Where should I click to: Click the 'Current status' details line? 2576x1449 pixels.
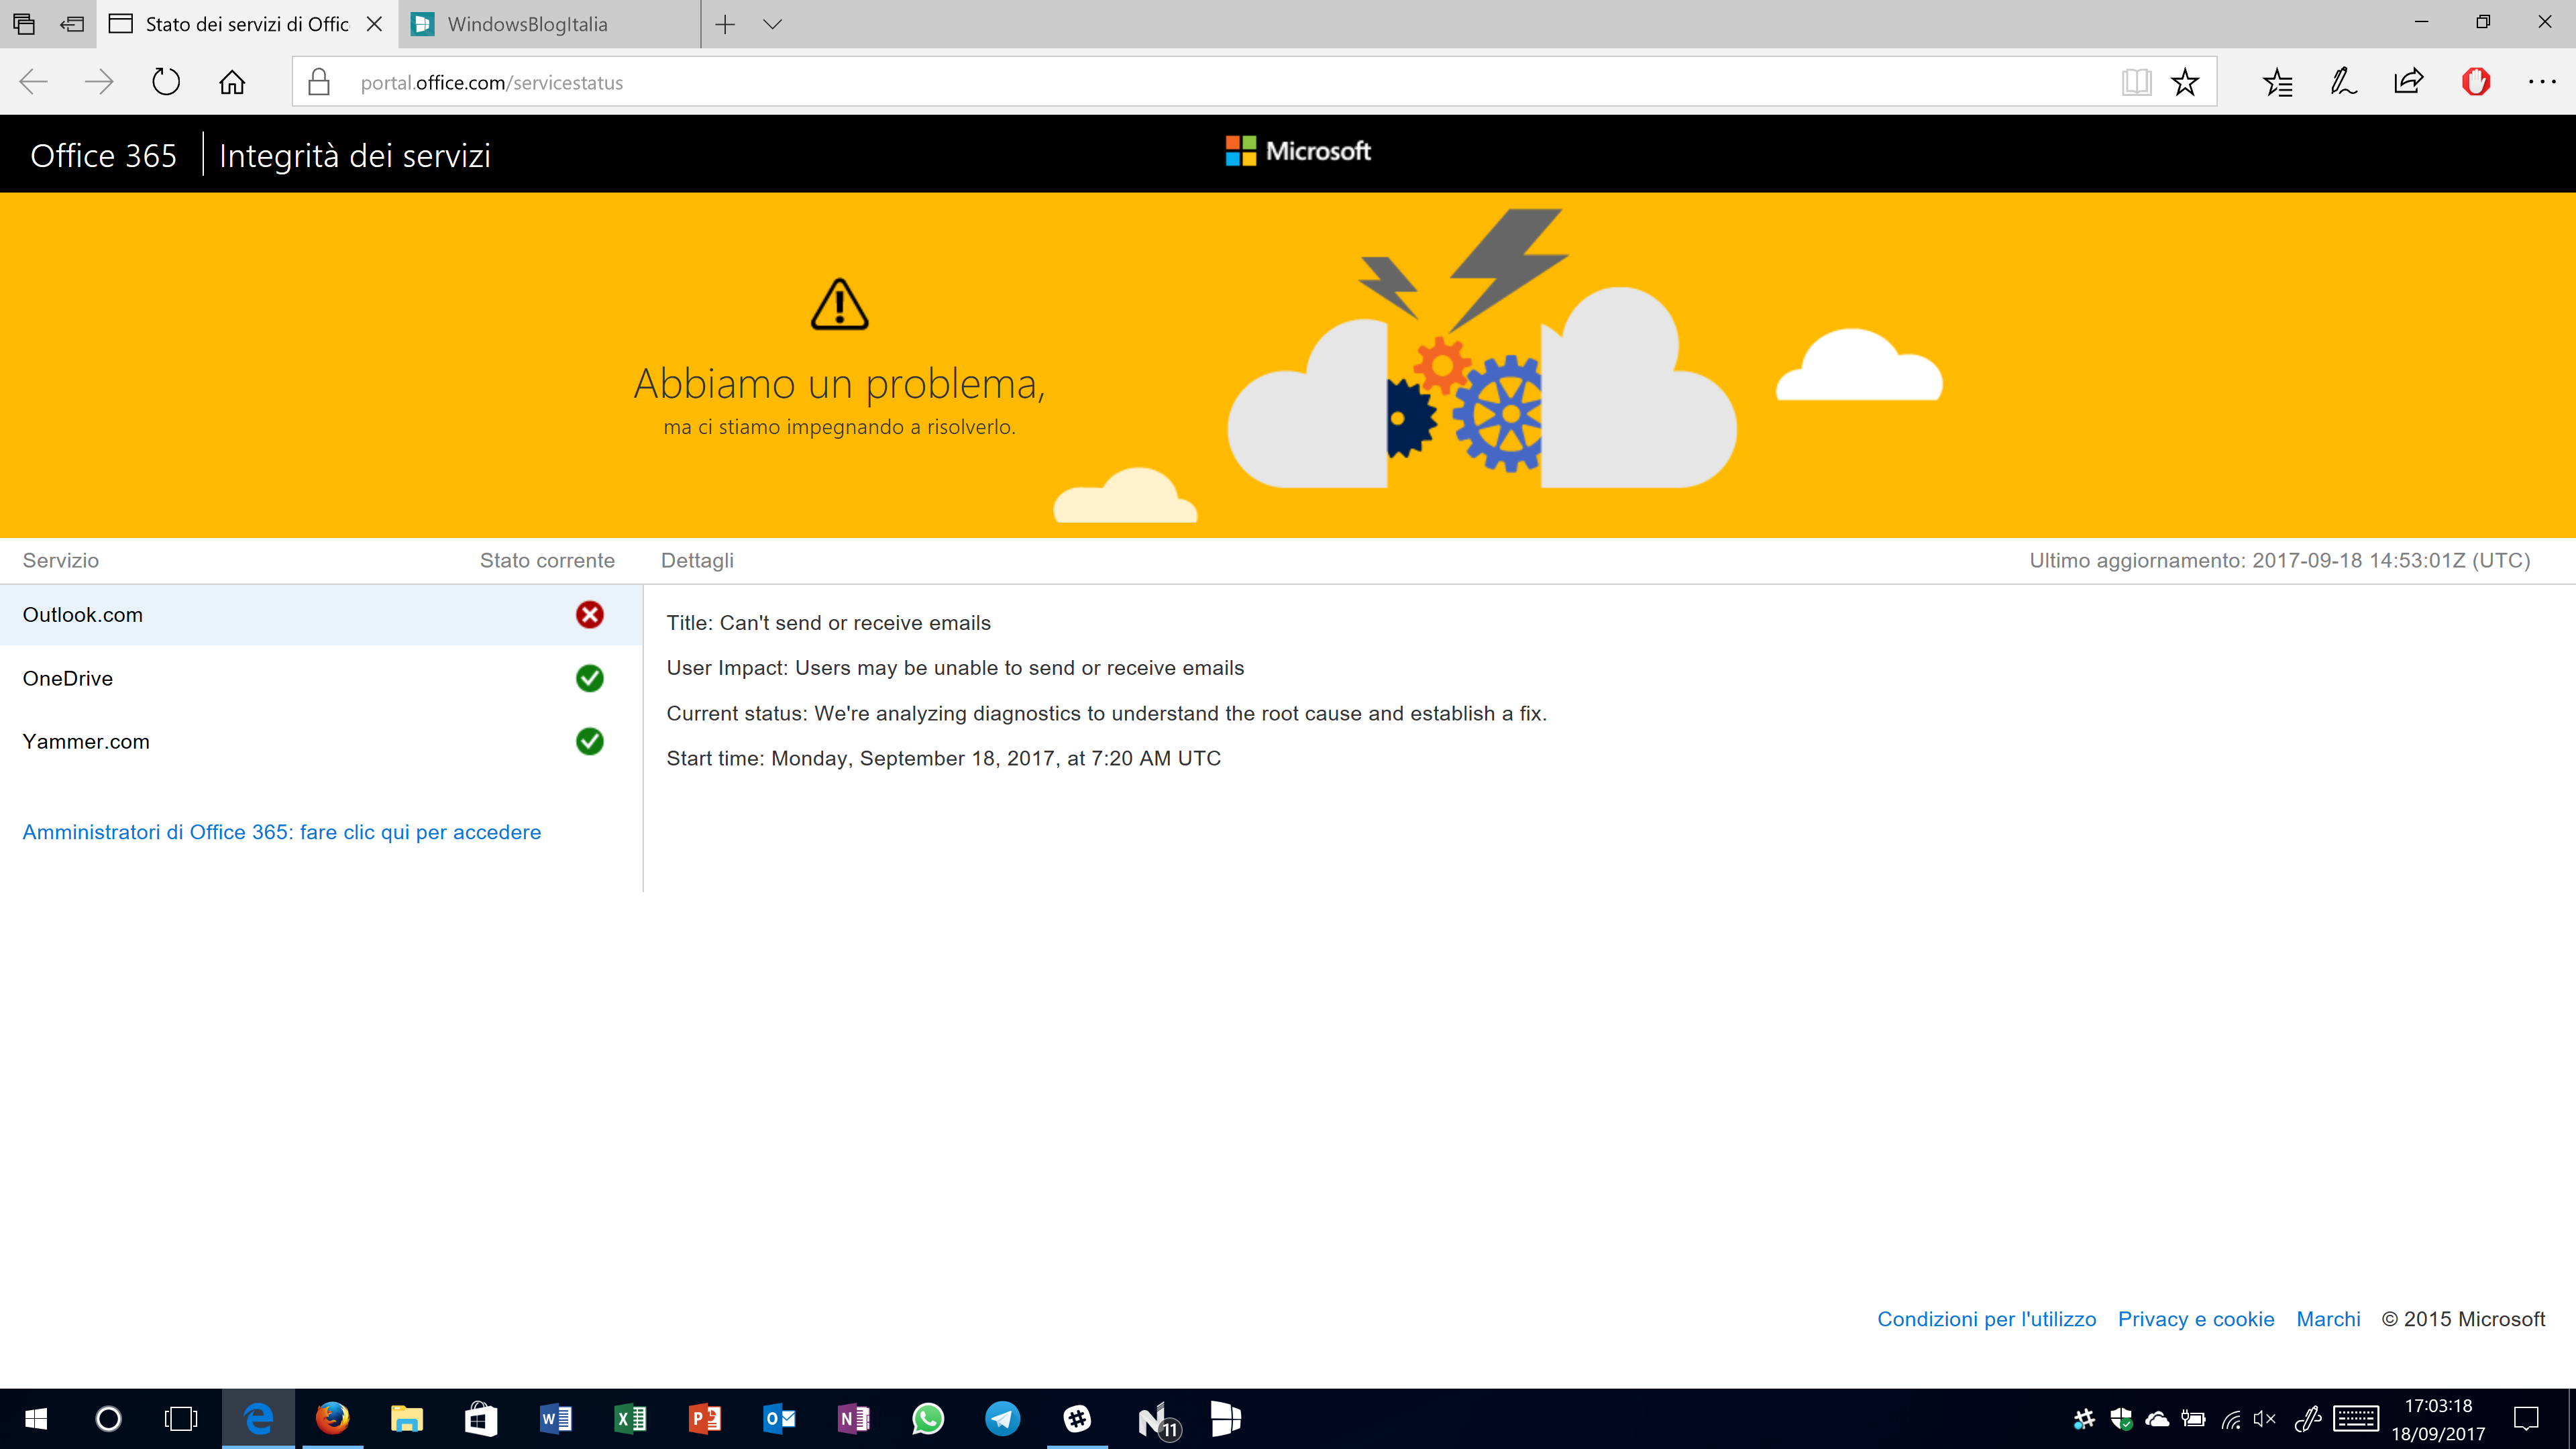point(1107,713)
